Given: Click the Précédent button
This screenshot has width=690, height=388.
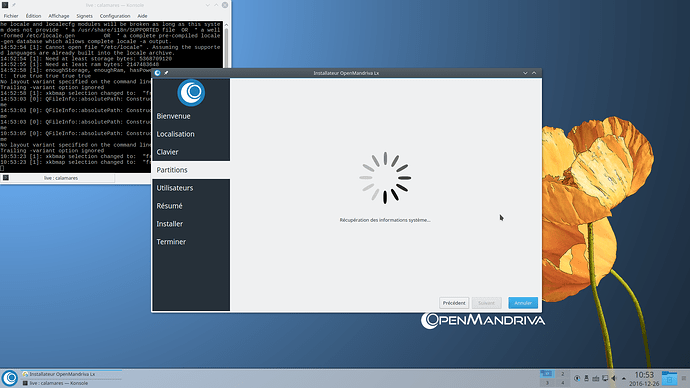Looking at the screenshot, I should (x=454, y=303).
